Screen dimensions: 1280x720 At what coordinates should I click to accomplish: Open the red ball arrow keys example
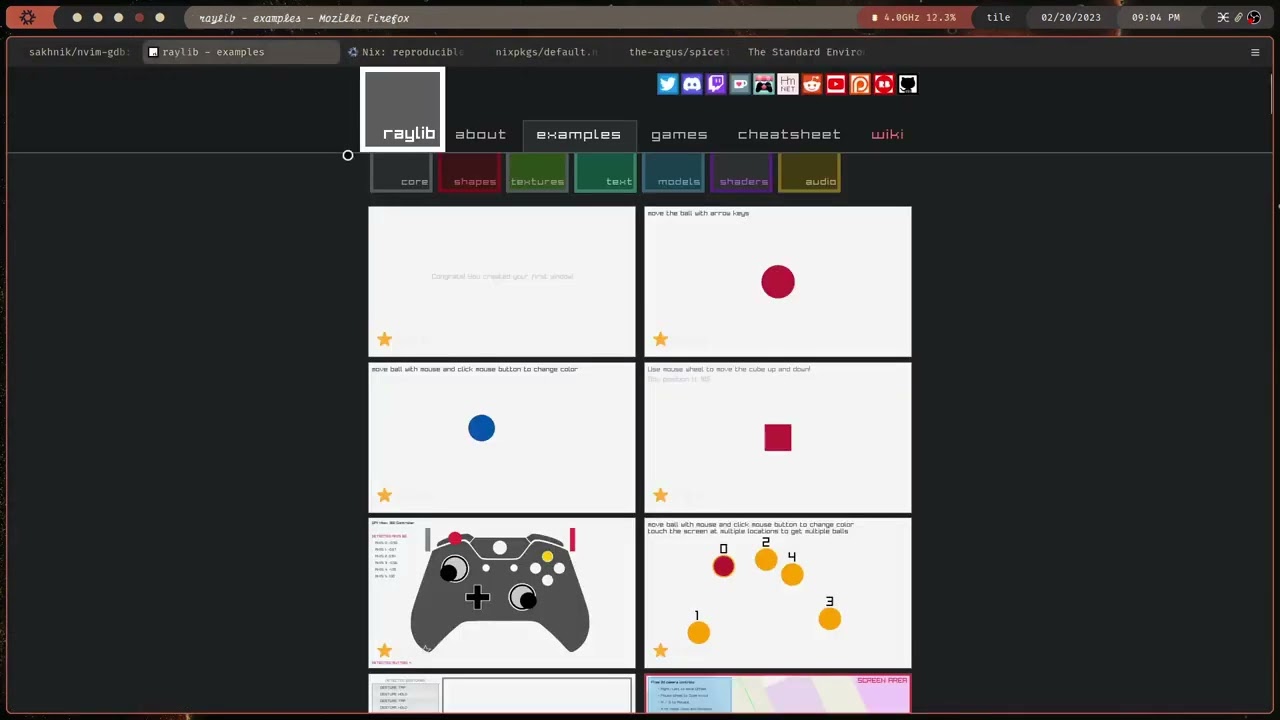[x=778, y=281]
